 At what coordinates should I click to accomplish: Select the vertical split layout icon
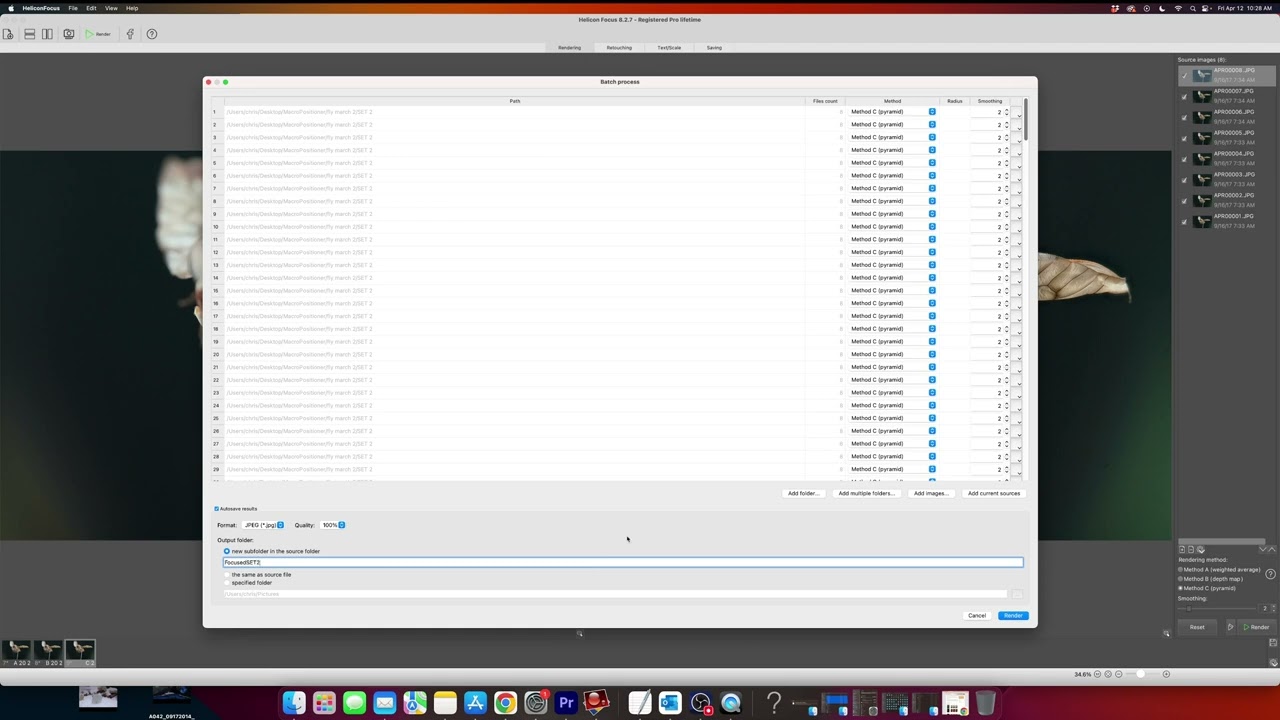[x=47, y=34]
